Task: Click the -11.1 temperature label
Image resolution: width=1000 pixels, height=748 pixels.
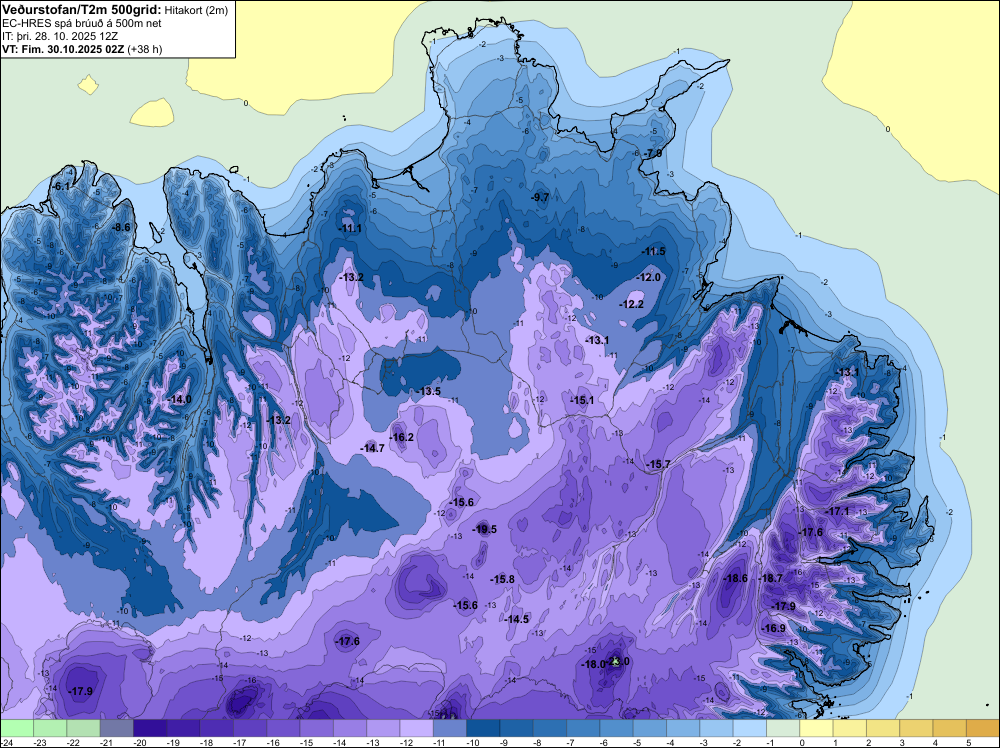Action: coord(349,228)
